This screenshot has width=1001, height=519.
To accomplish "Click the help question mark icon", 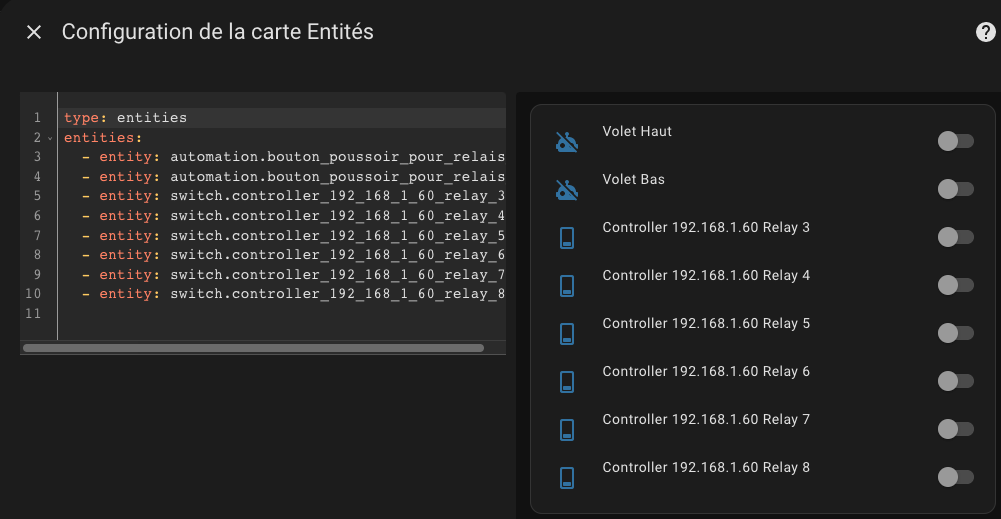I will click(985, 32).
